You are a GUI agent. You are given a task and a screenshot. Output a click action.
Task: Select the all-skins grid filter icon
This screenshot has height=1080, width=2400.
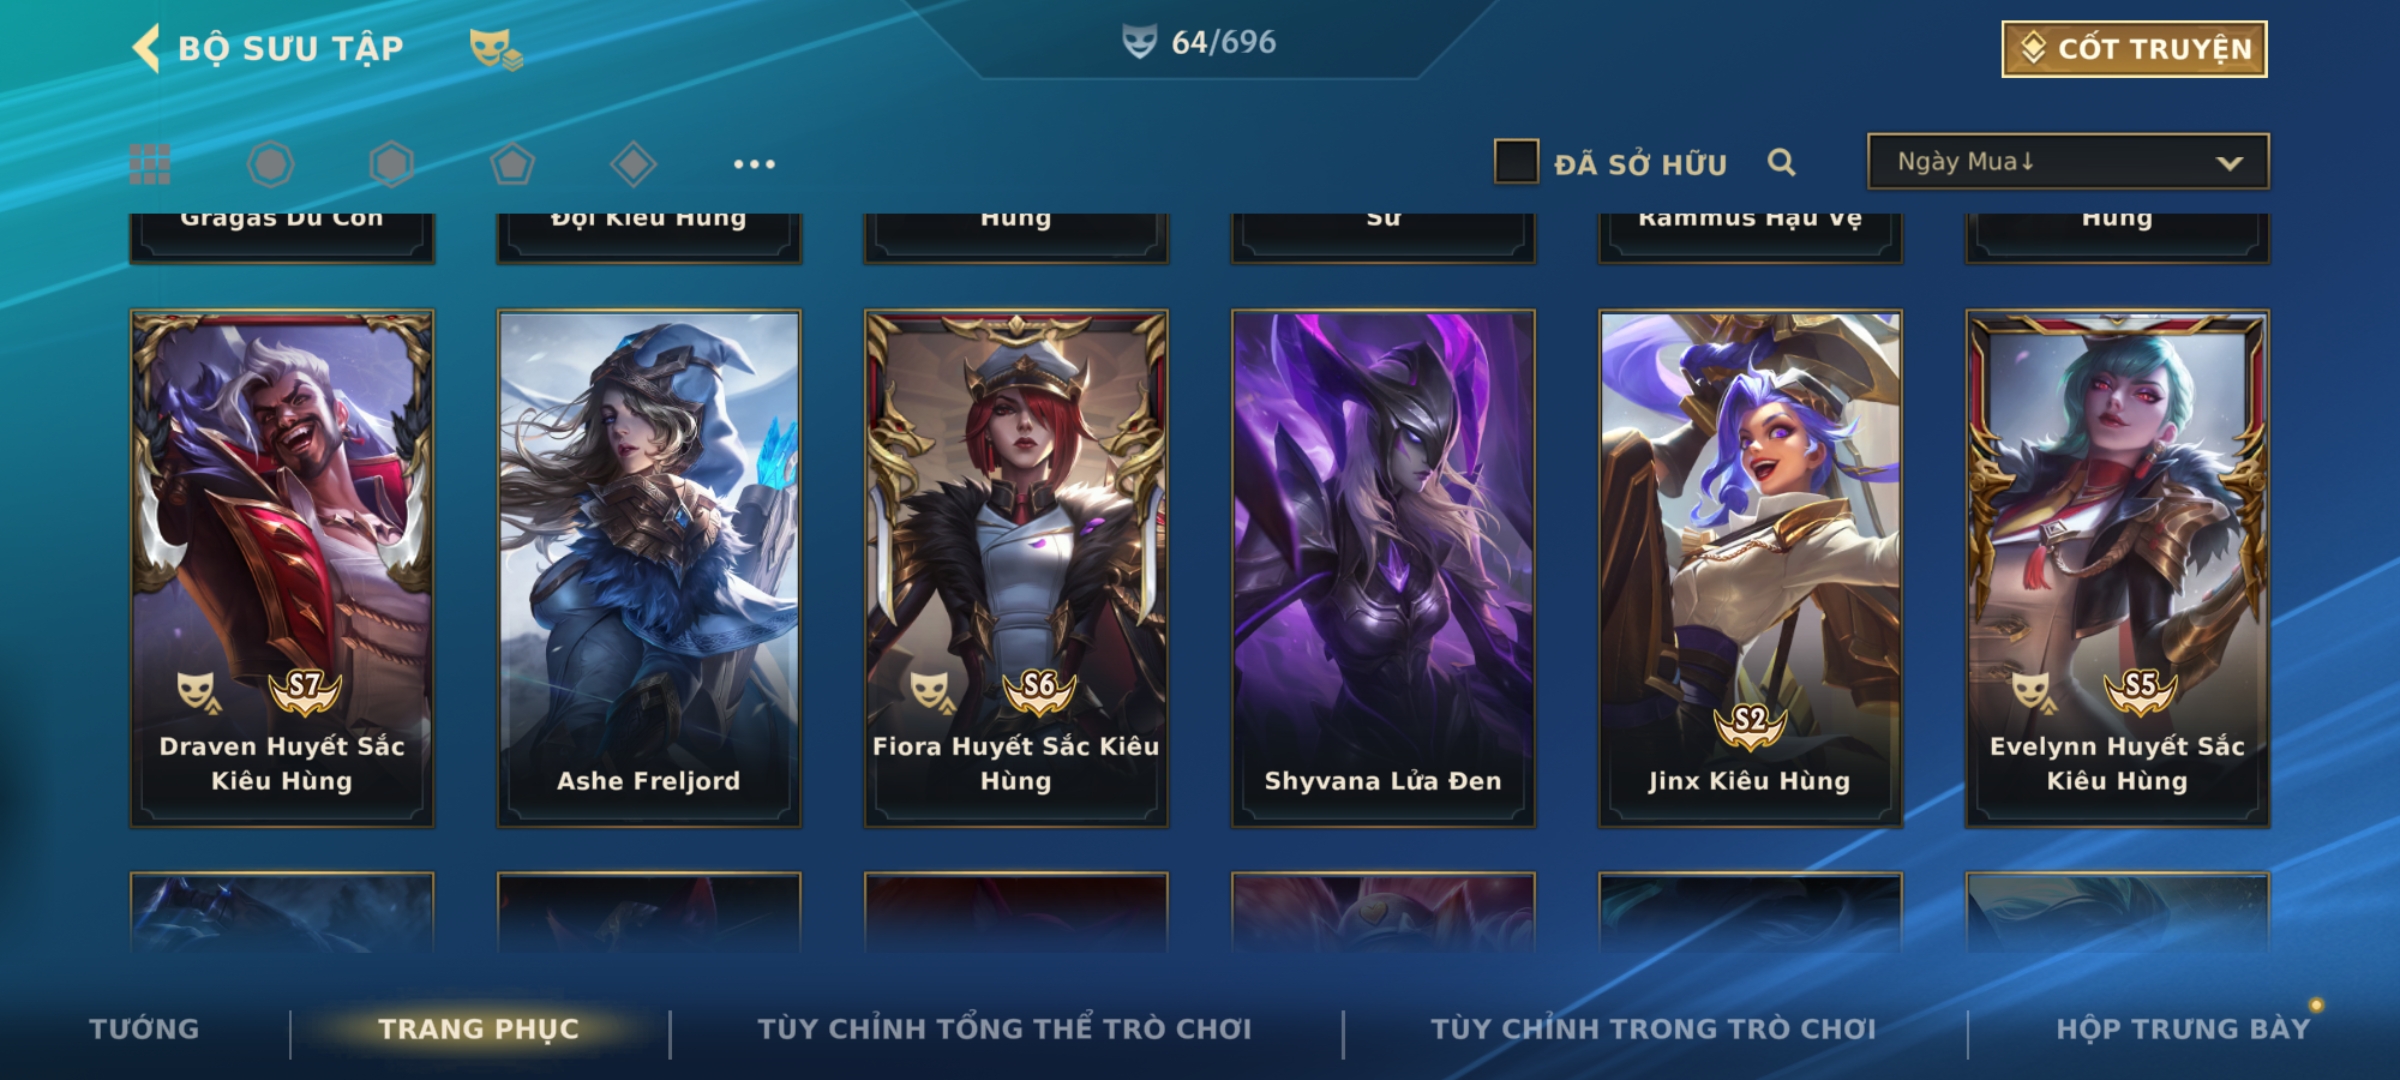pyautogui.click(x=150, y=164)
